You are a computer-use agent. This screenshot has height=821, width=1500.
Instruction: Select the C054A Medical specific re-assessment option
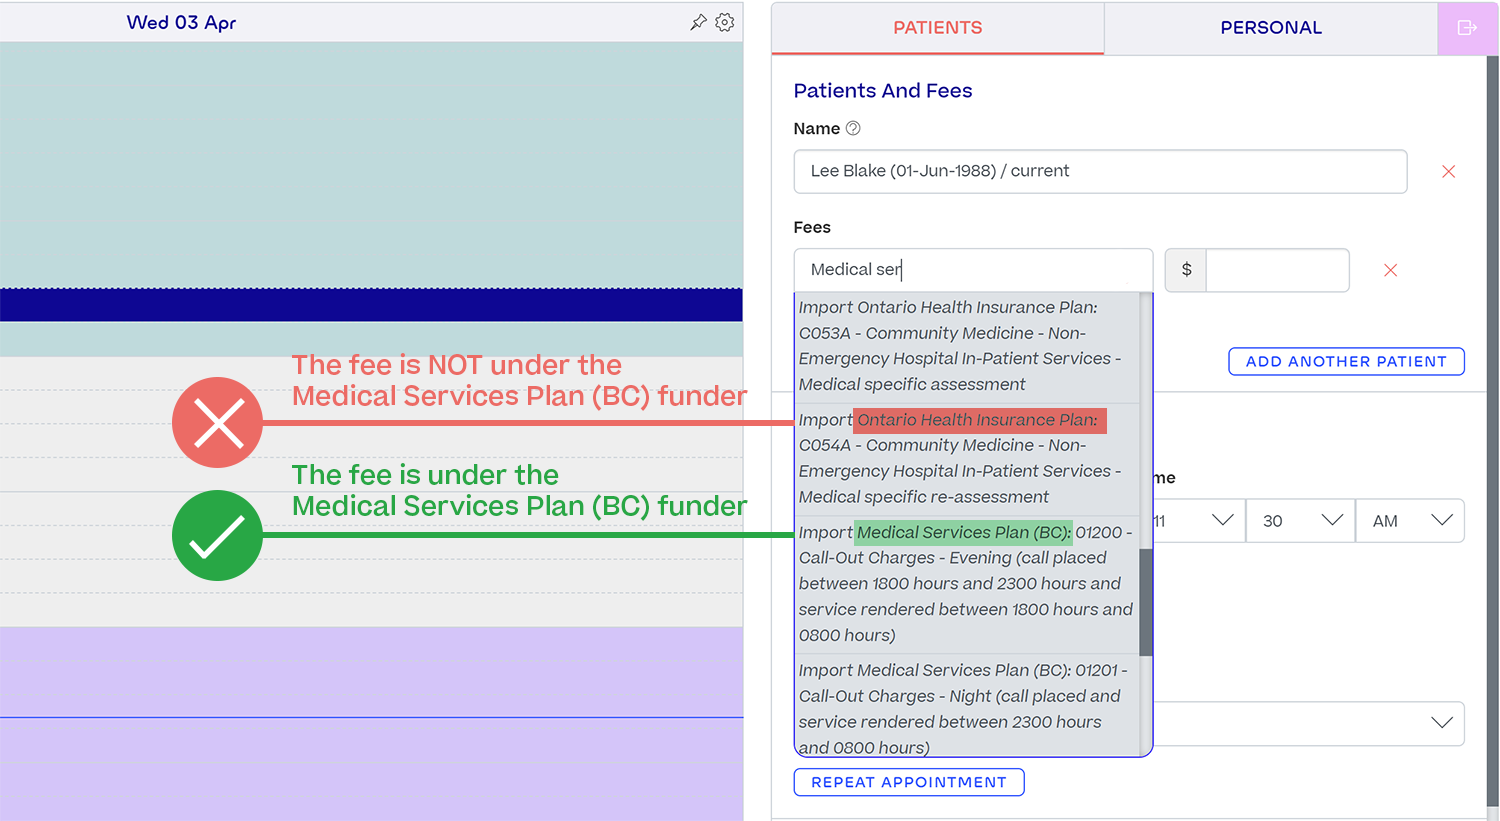point(967,458)
